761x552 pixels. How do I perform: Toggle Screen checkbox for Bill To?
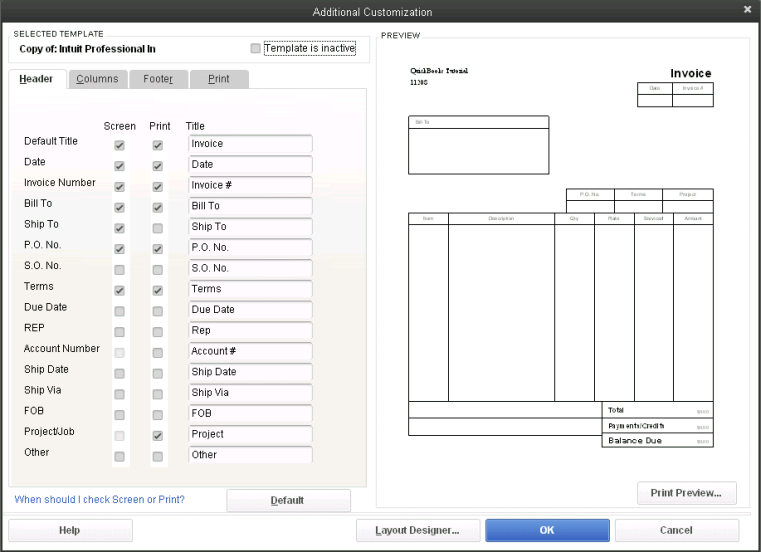click(119, 208)
